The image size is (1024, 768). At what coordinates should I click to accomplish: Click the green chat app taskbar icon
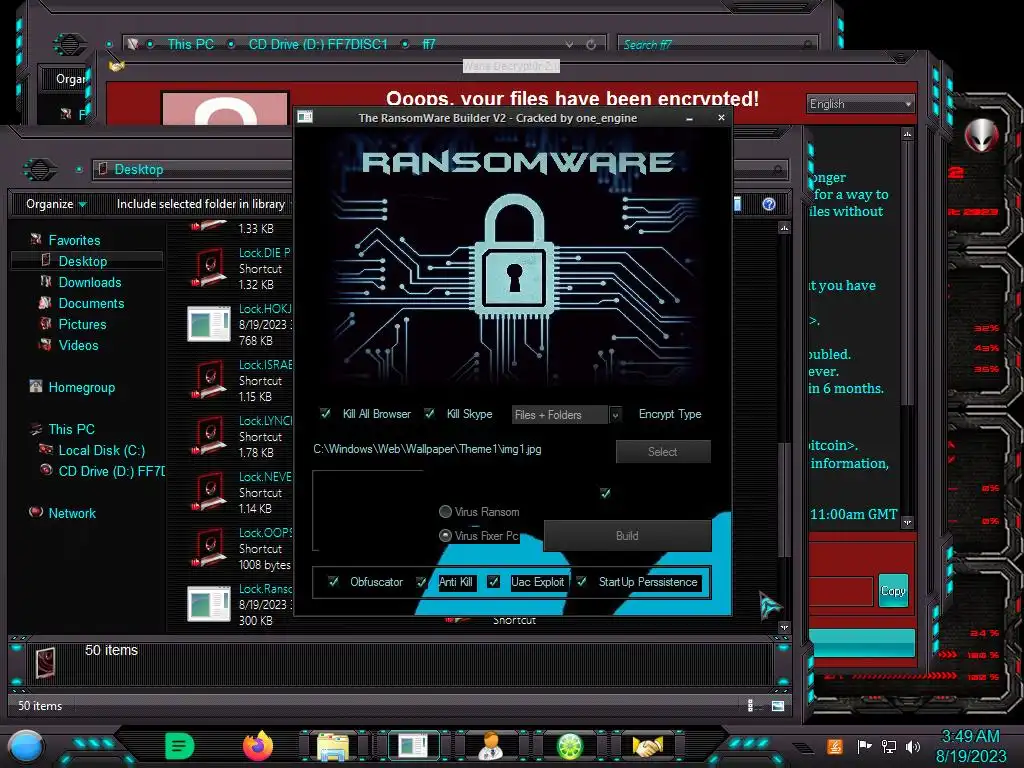click(x=180, y=745)
